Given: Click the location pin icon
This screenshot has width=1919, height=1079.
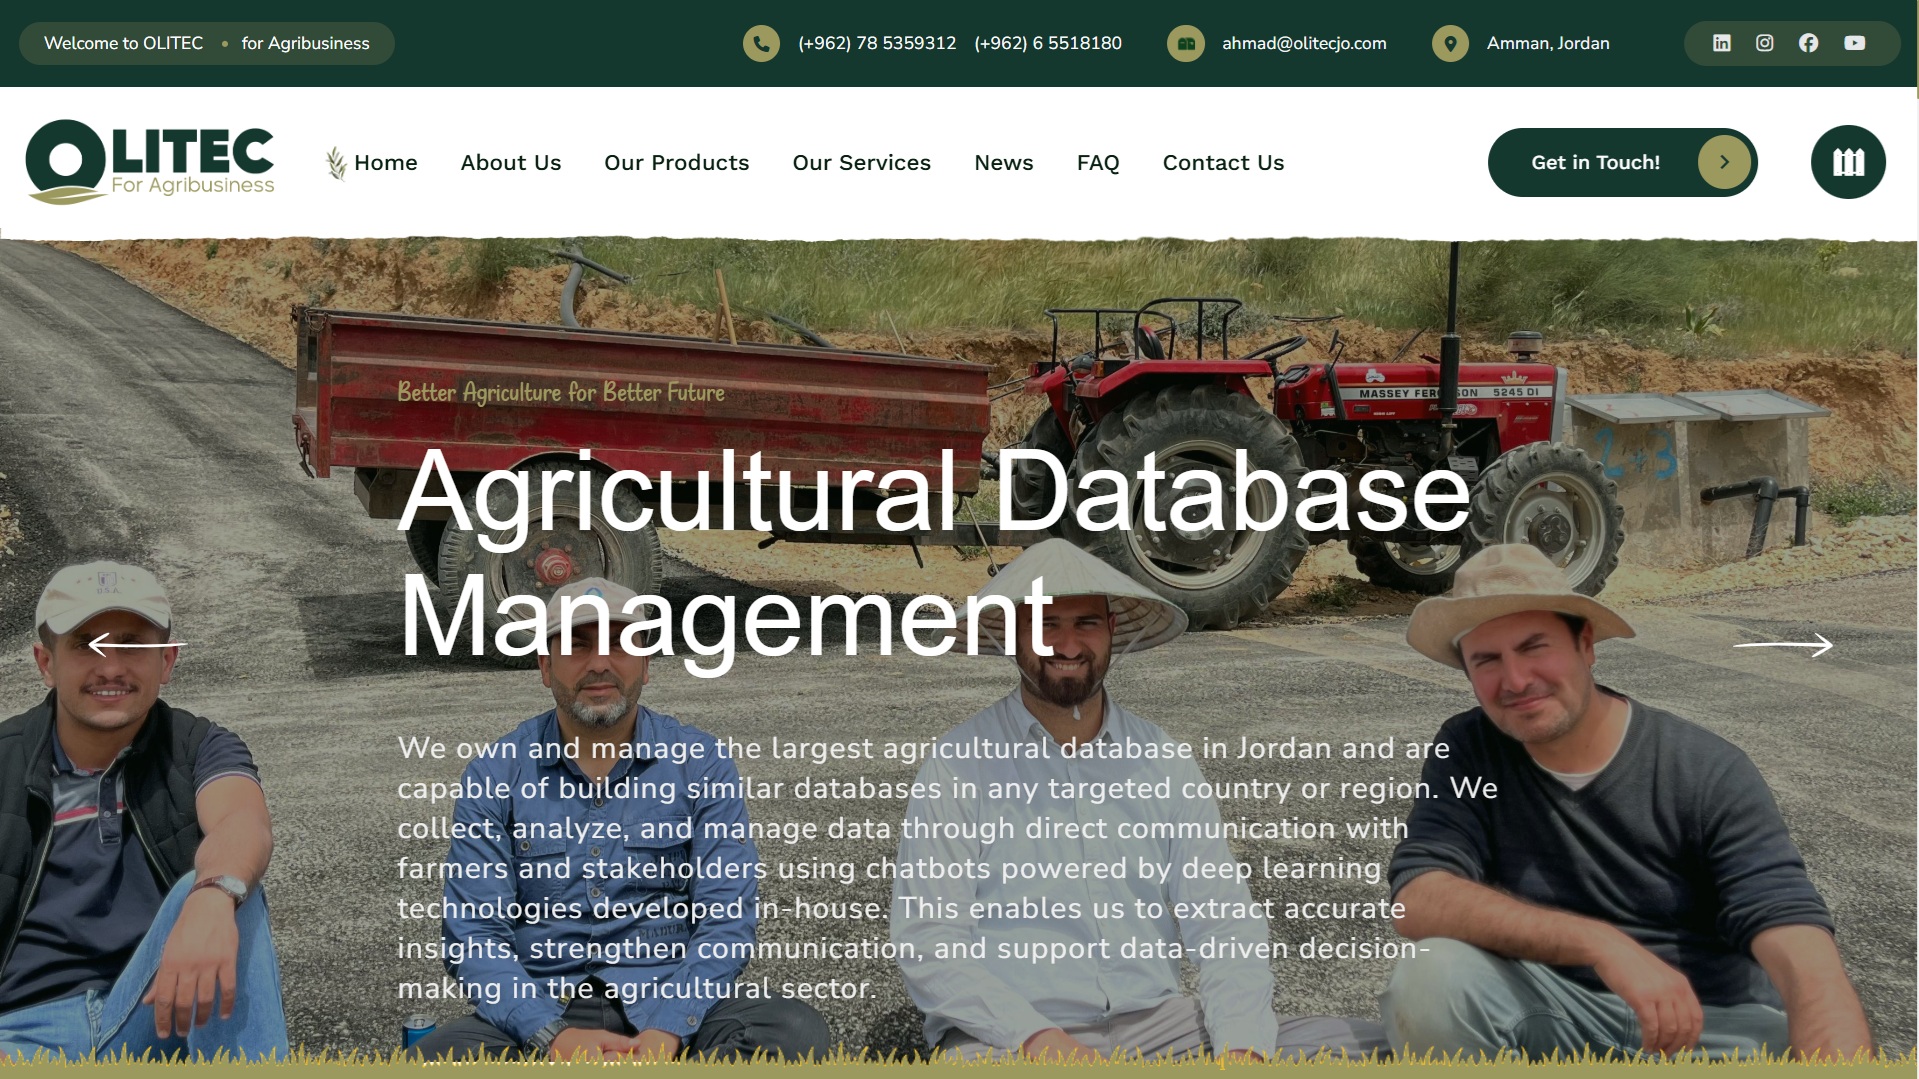Looking at the screenshot, I should coord(1450,43).
